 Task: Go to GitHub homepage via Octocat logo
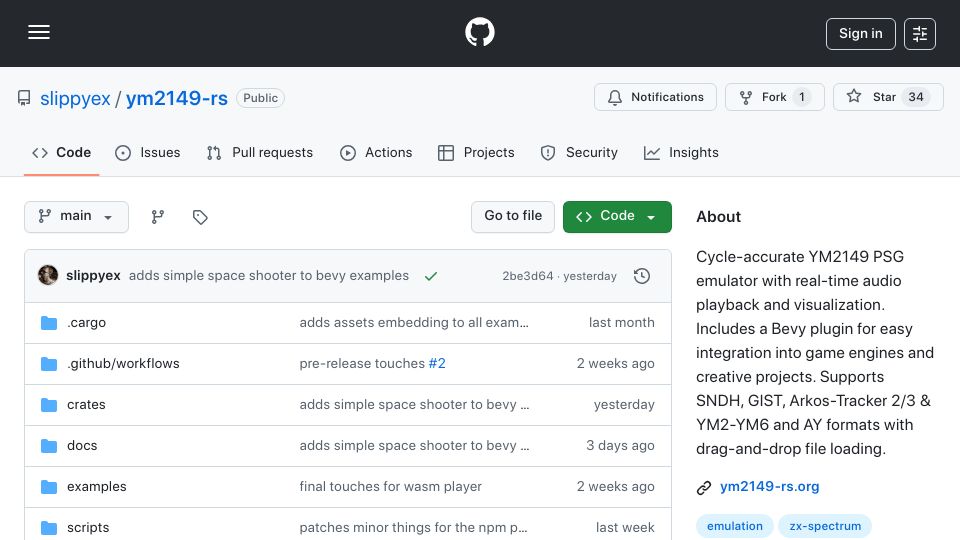(479, 32)
